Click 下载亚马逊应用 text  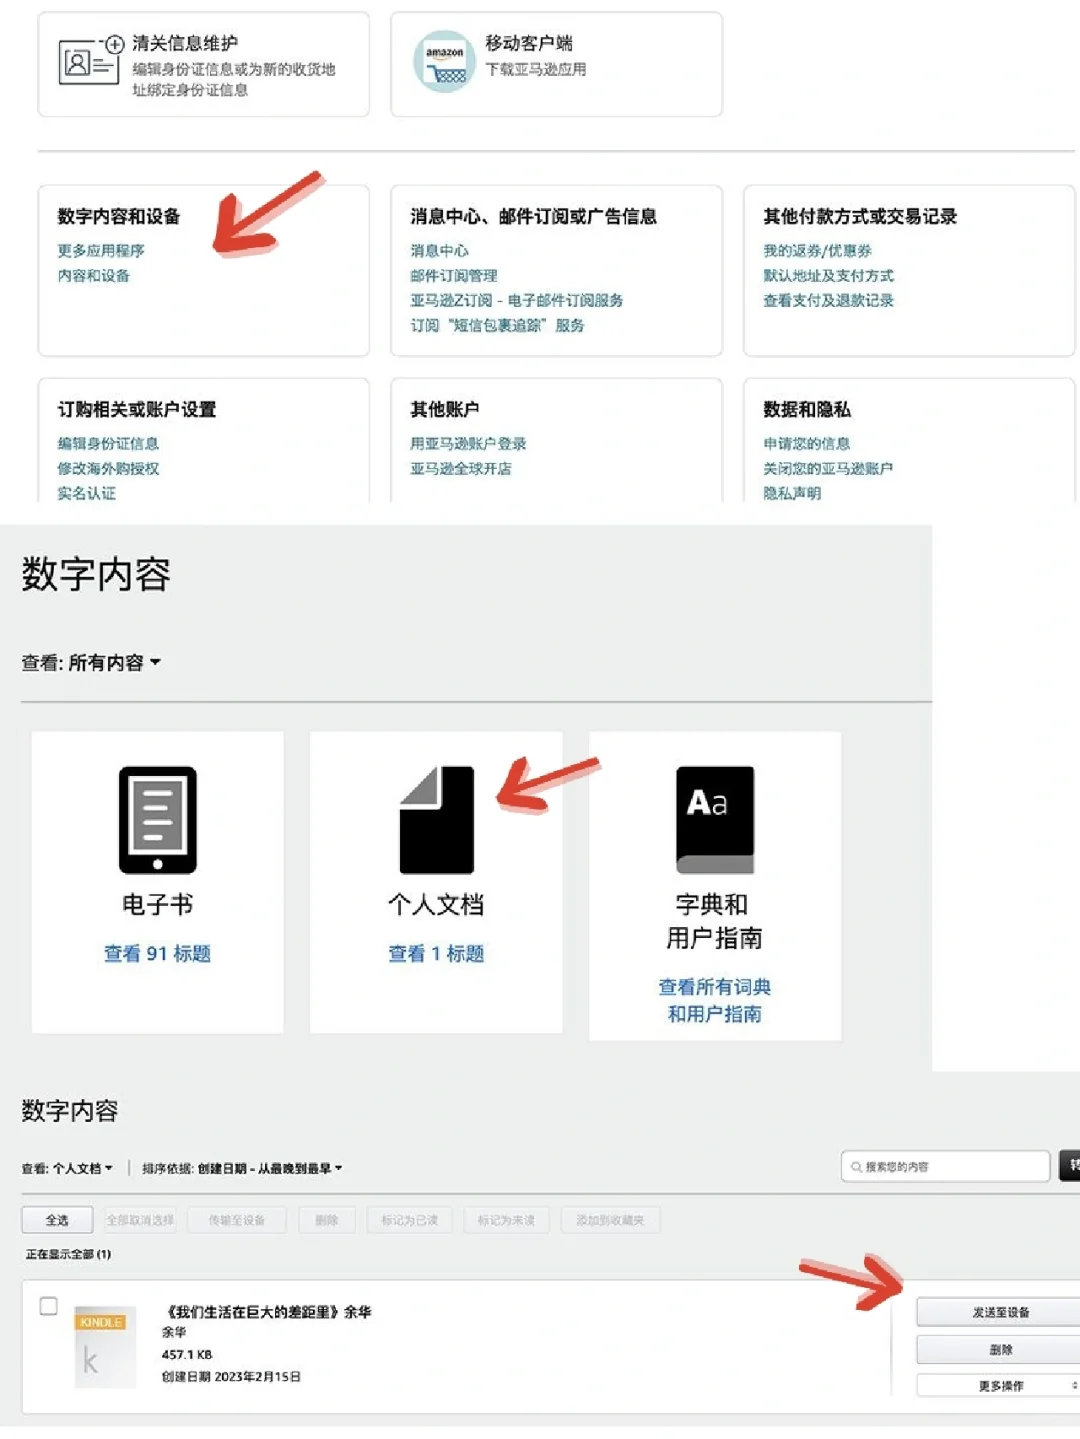(536, 69)
